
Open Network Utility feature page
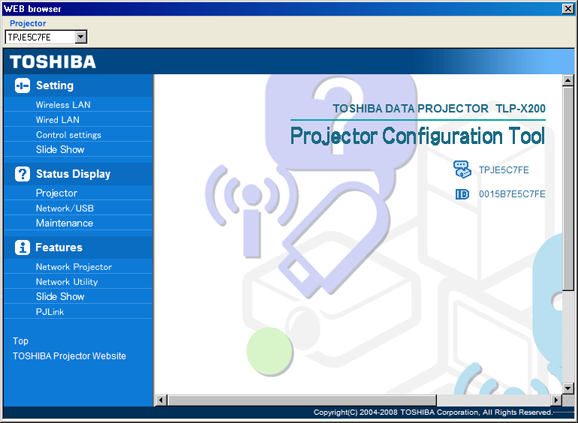pyautogui.click(x=67, y=282)
